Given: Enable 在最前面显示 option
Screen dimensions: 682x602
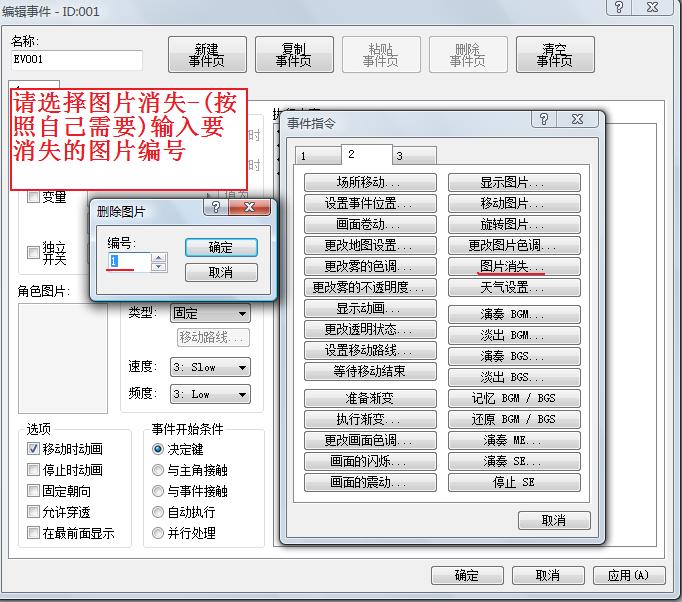Looking at the screenshot, I should [33, 532].
